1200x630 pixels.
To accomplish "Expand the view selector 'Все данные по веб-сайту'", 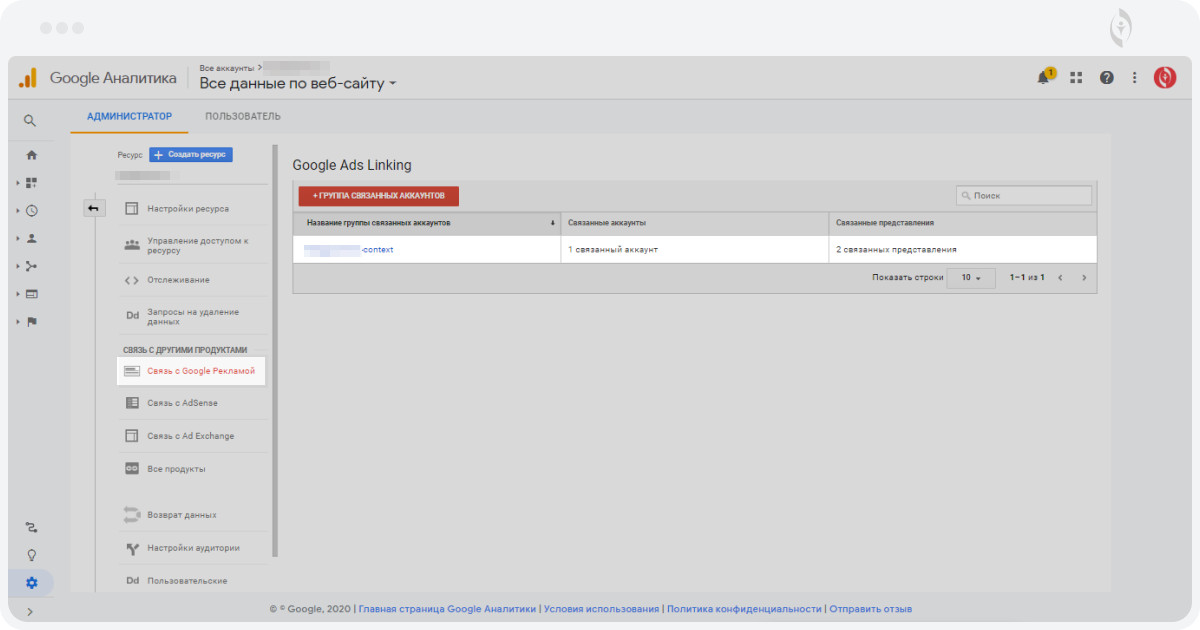I will coord(298,84).
